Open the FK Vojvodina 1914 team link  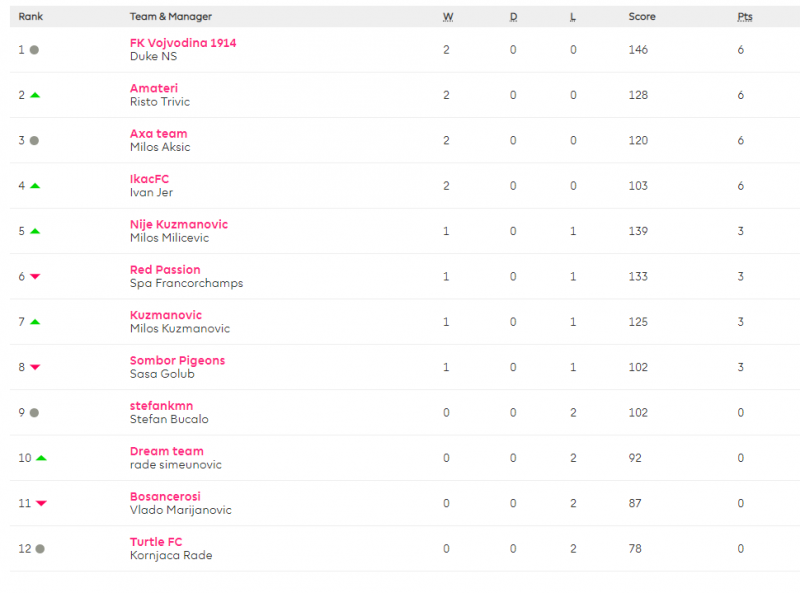[183, 43]
